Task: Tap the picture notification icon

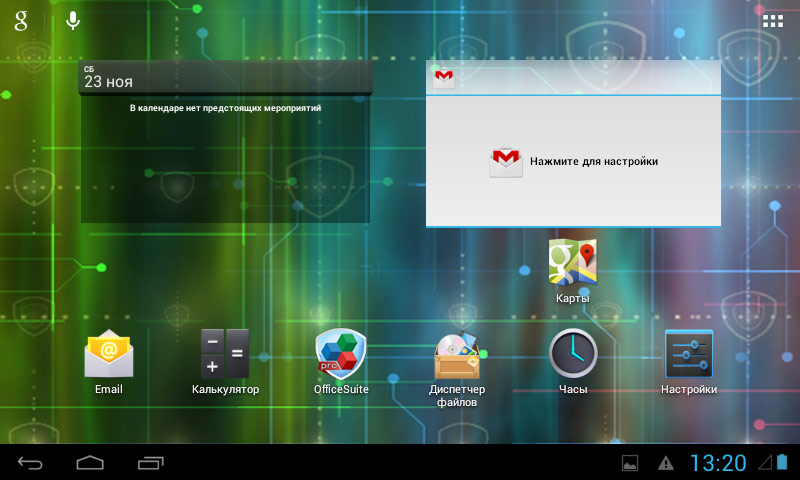Action: pyautogui.click(x=630, y=463)
